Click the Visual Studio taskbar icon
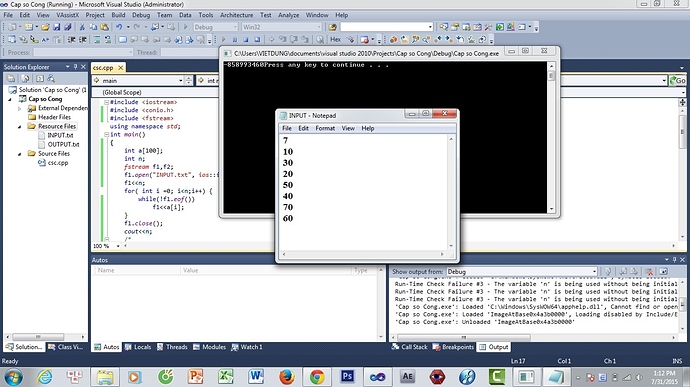The image size is (690, 387). pos(378,377)
